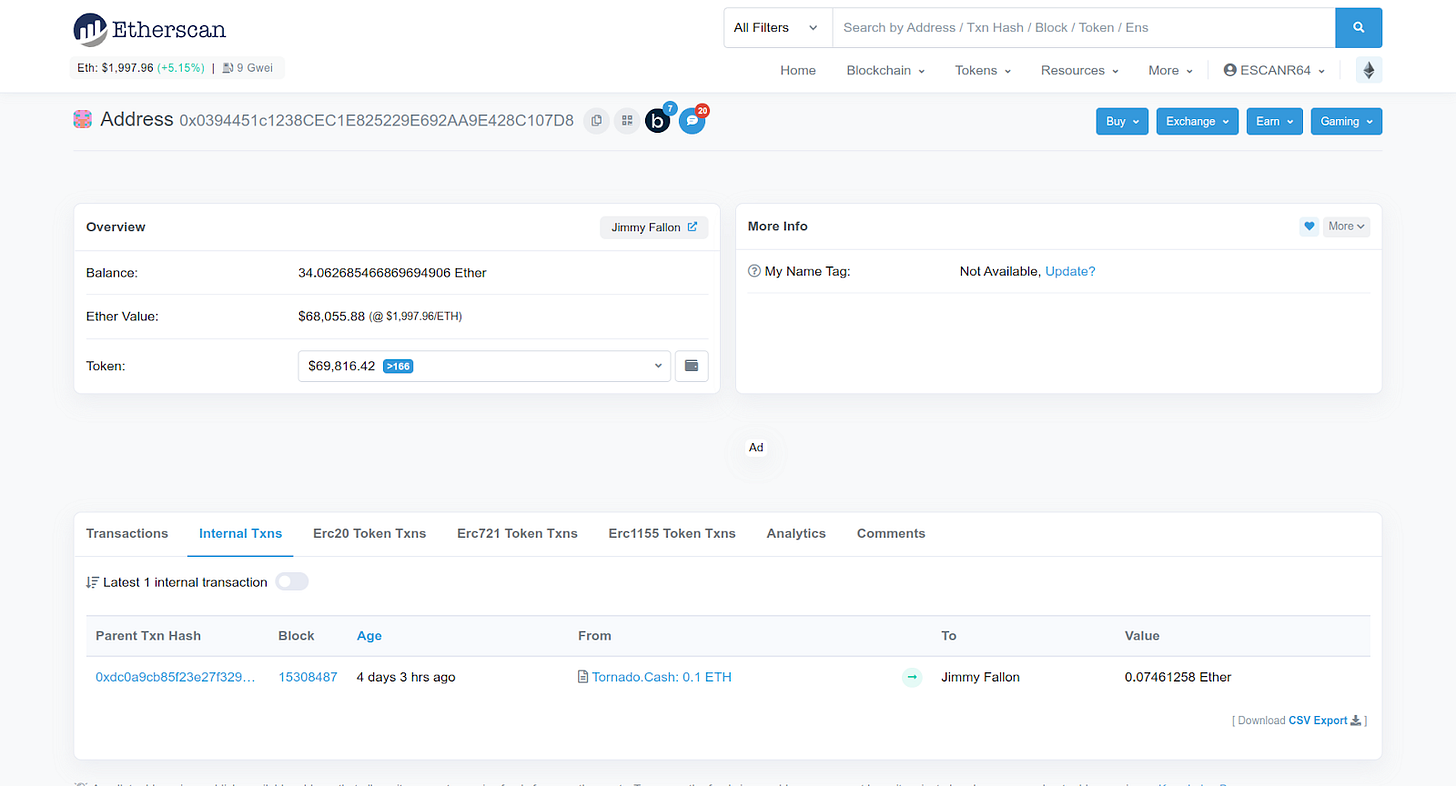This screenshot has width=1456, height=786.
Task: Click the Ad label badge
Action: click(756, 447)
